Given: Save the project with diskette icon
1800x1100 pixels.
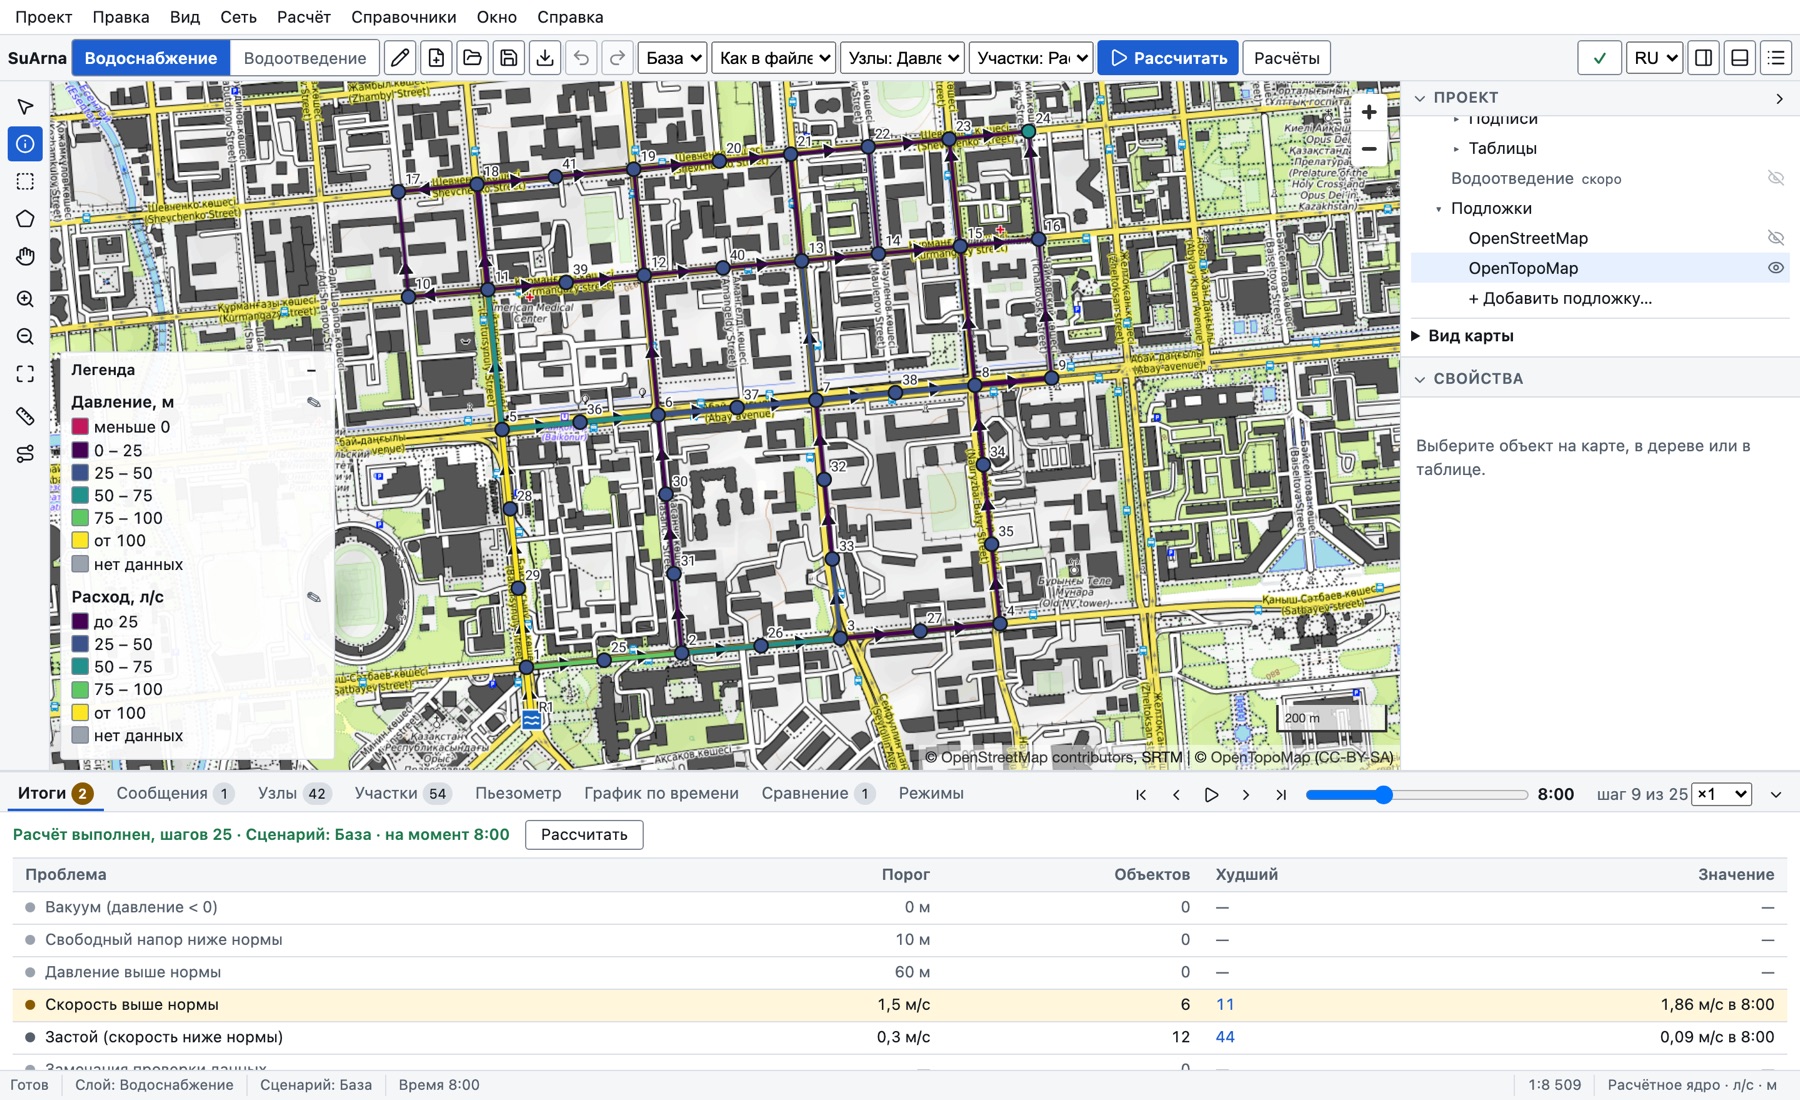Looking at the screenshot, I should (x=508, y=58).
